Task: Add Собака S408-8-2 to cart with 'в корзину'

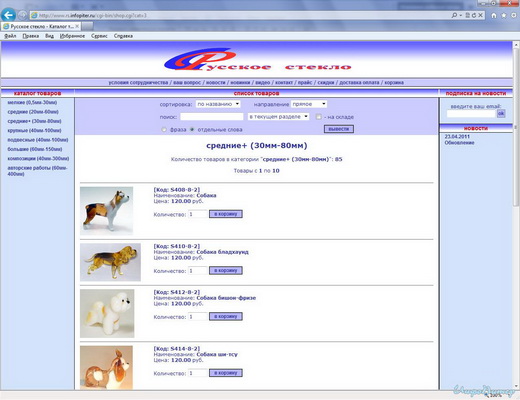Action: [226, 214]
